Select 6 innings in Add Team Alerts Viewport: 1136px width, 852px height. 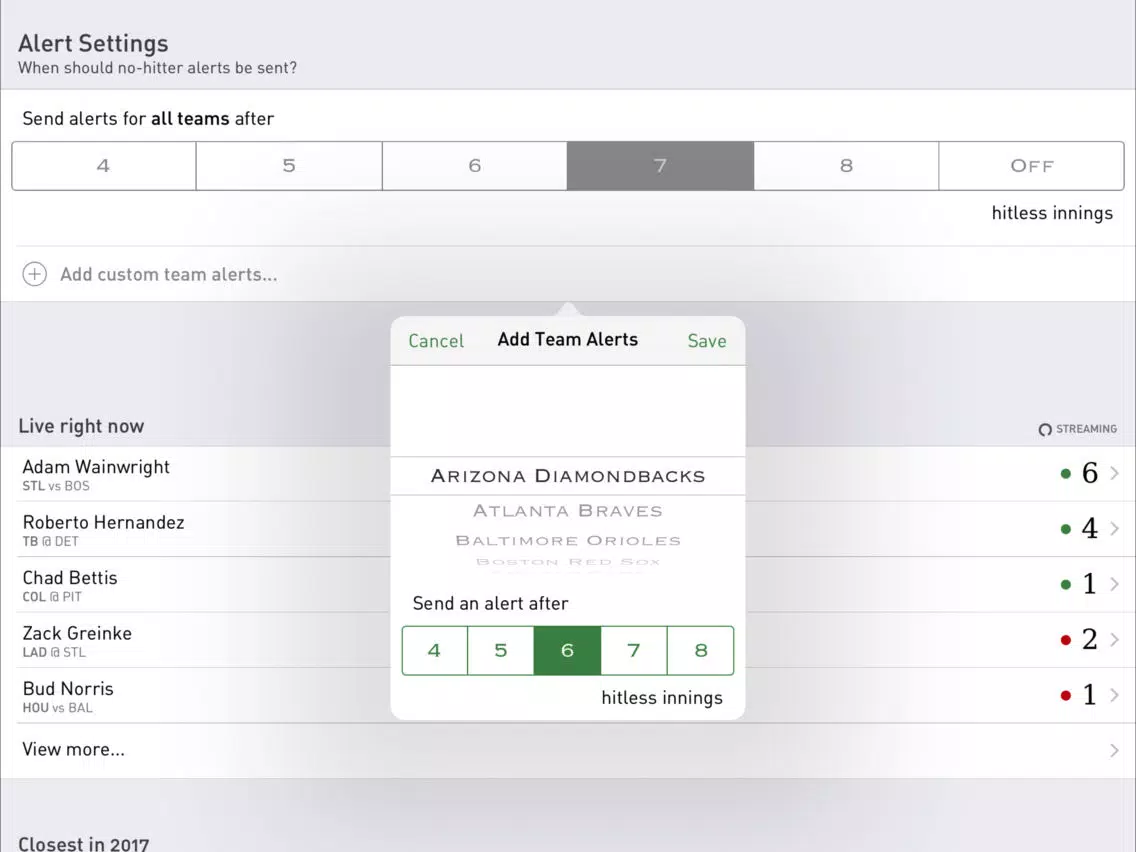pos(567,651)
